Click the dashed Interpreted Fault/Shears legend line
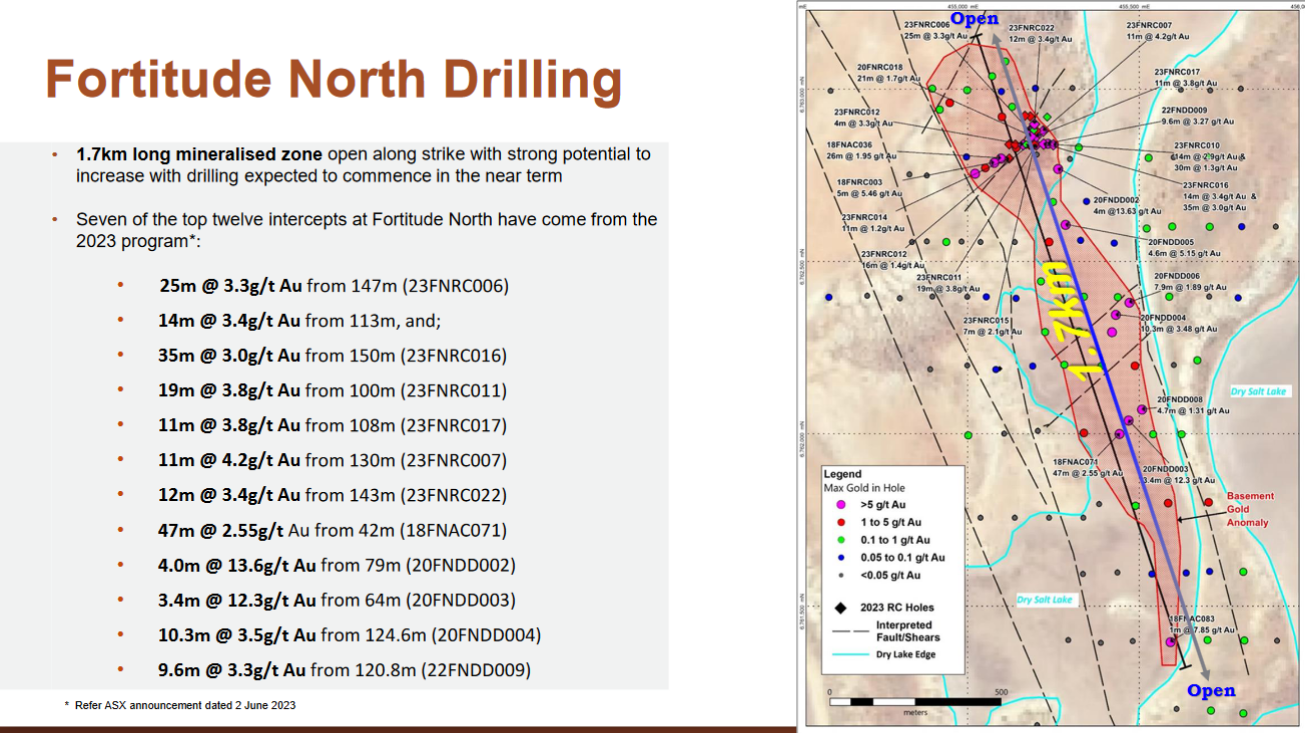1305x733 pixels. click(850, 632)
